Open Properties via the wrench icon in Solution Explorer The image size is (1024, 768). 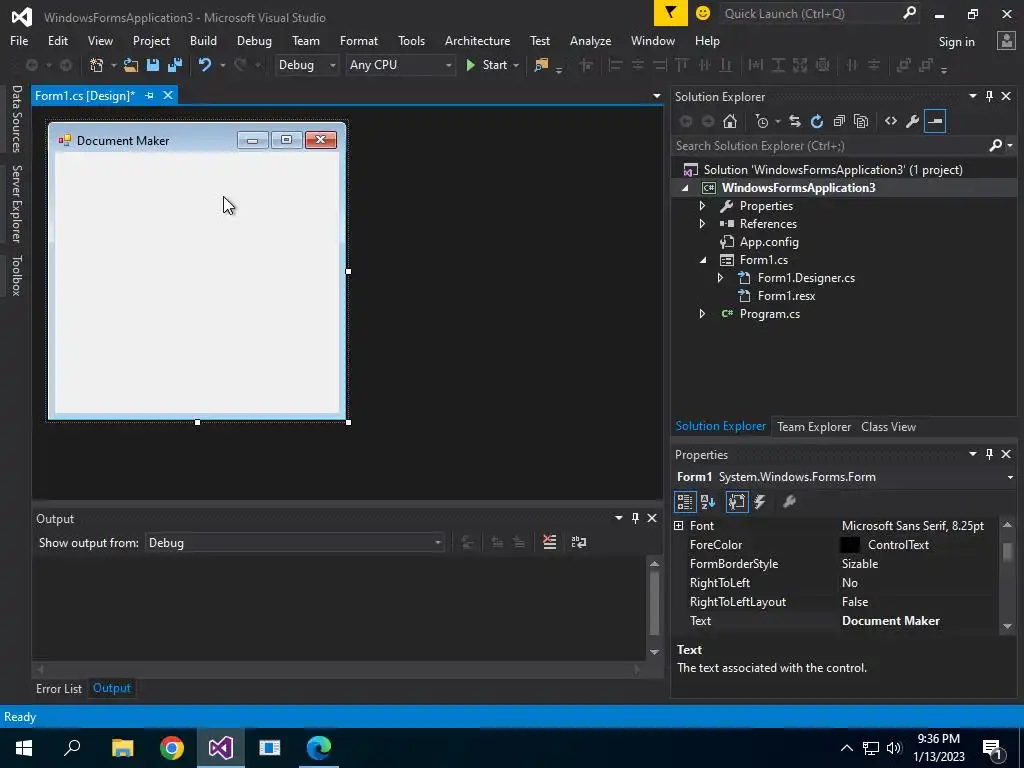(913, 121)
